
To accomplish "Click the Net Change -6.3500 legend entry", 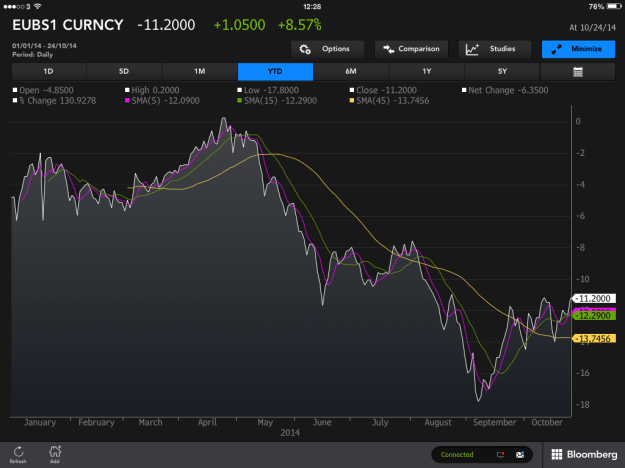I will (x=505, y=90).
